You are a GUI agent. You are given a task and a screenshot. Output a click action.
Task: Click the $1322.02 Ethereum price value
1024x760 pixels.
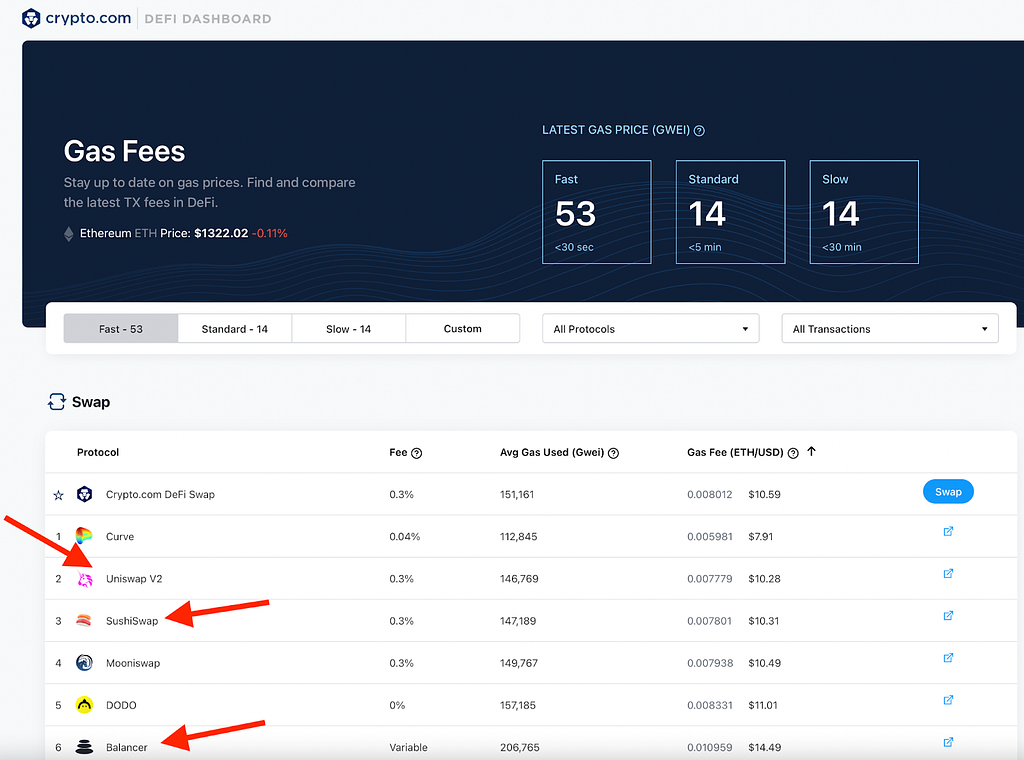tap(221, 233)
